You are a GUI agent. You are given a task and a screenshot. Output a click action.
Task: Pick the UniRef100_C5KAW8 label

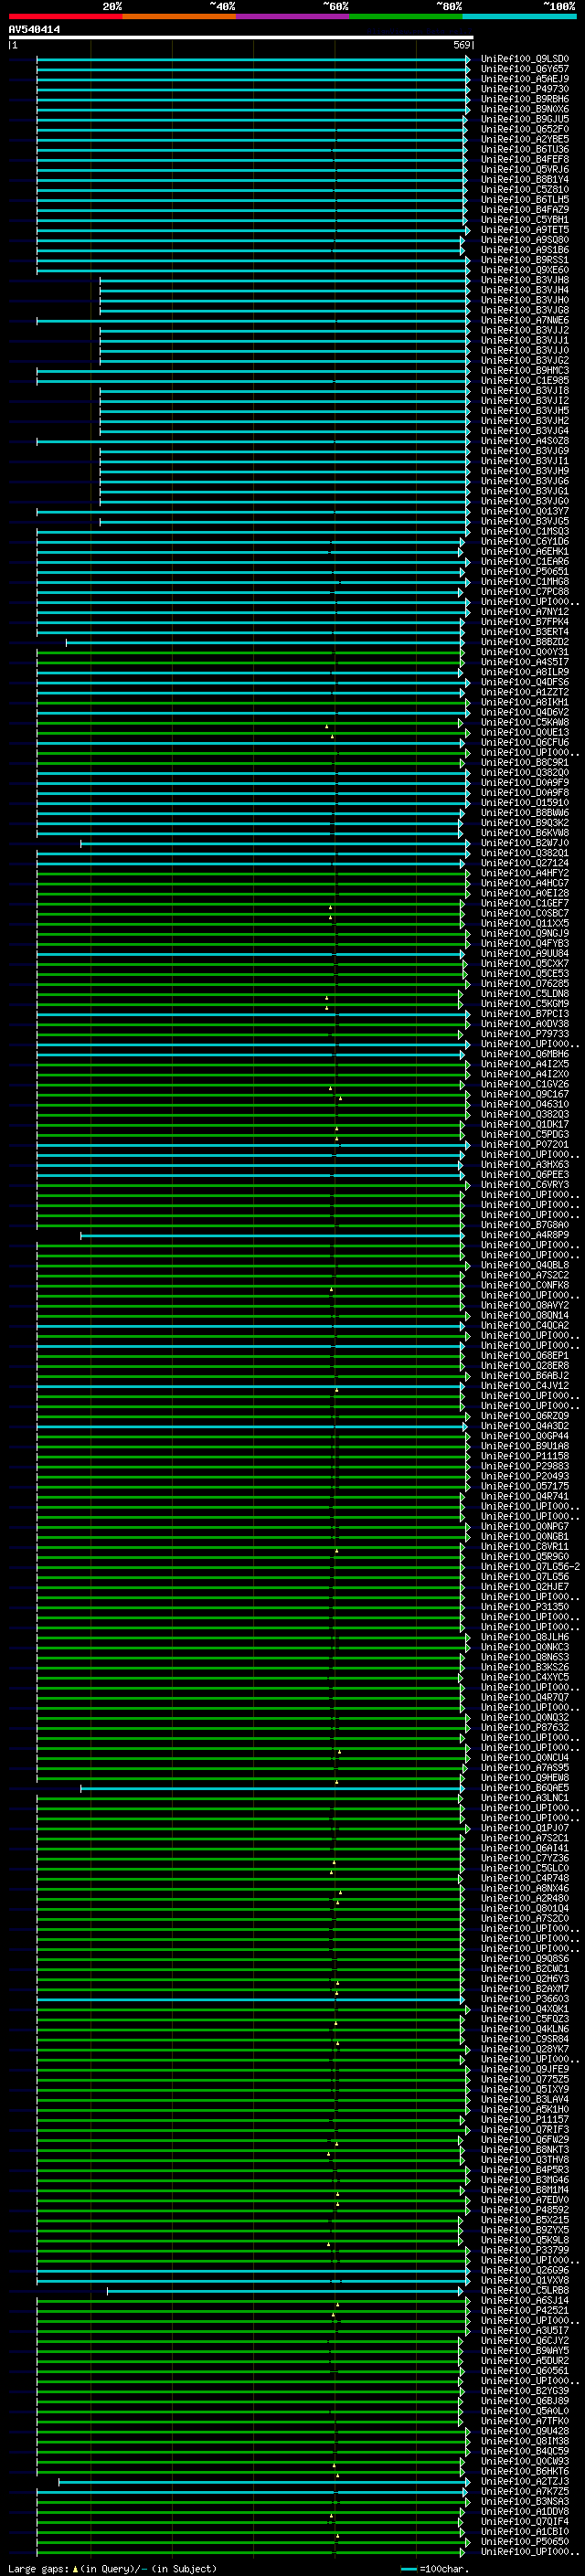[x=524, y=722]
